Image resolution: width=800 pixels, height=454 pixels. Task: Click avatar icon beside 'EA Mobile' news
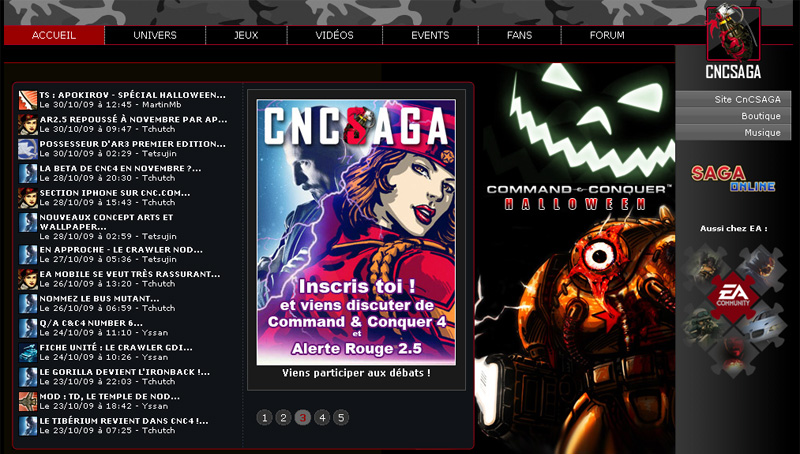28,279
